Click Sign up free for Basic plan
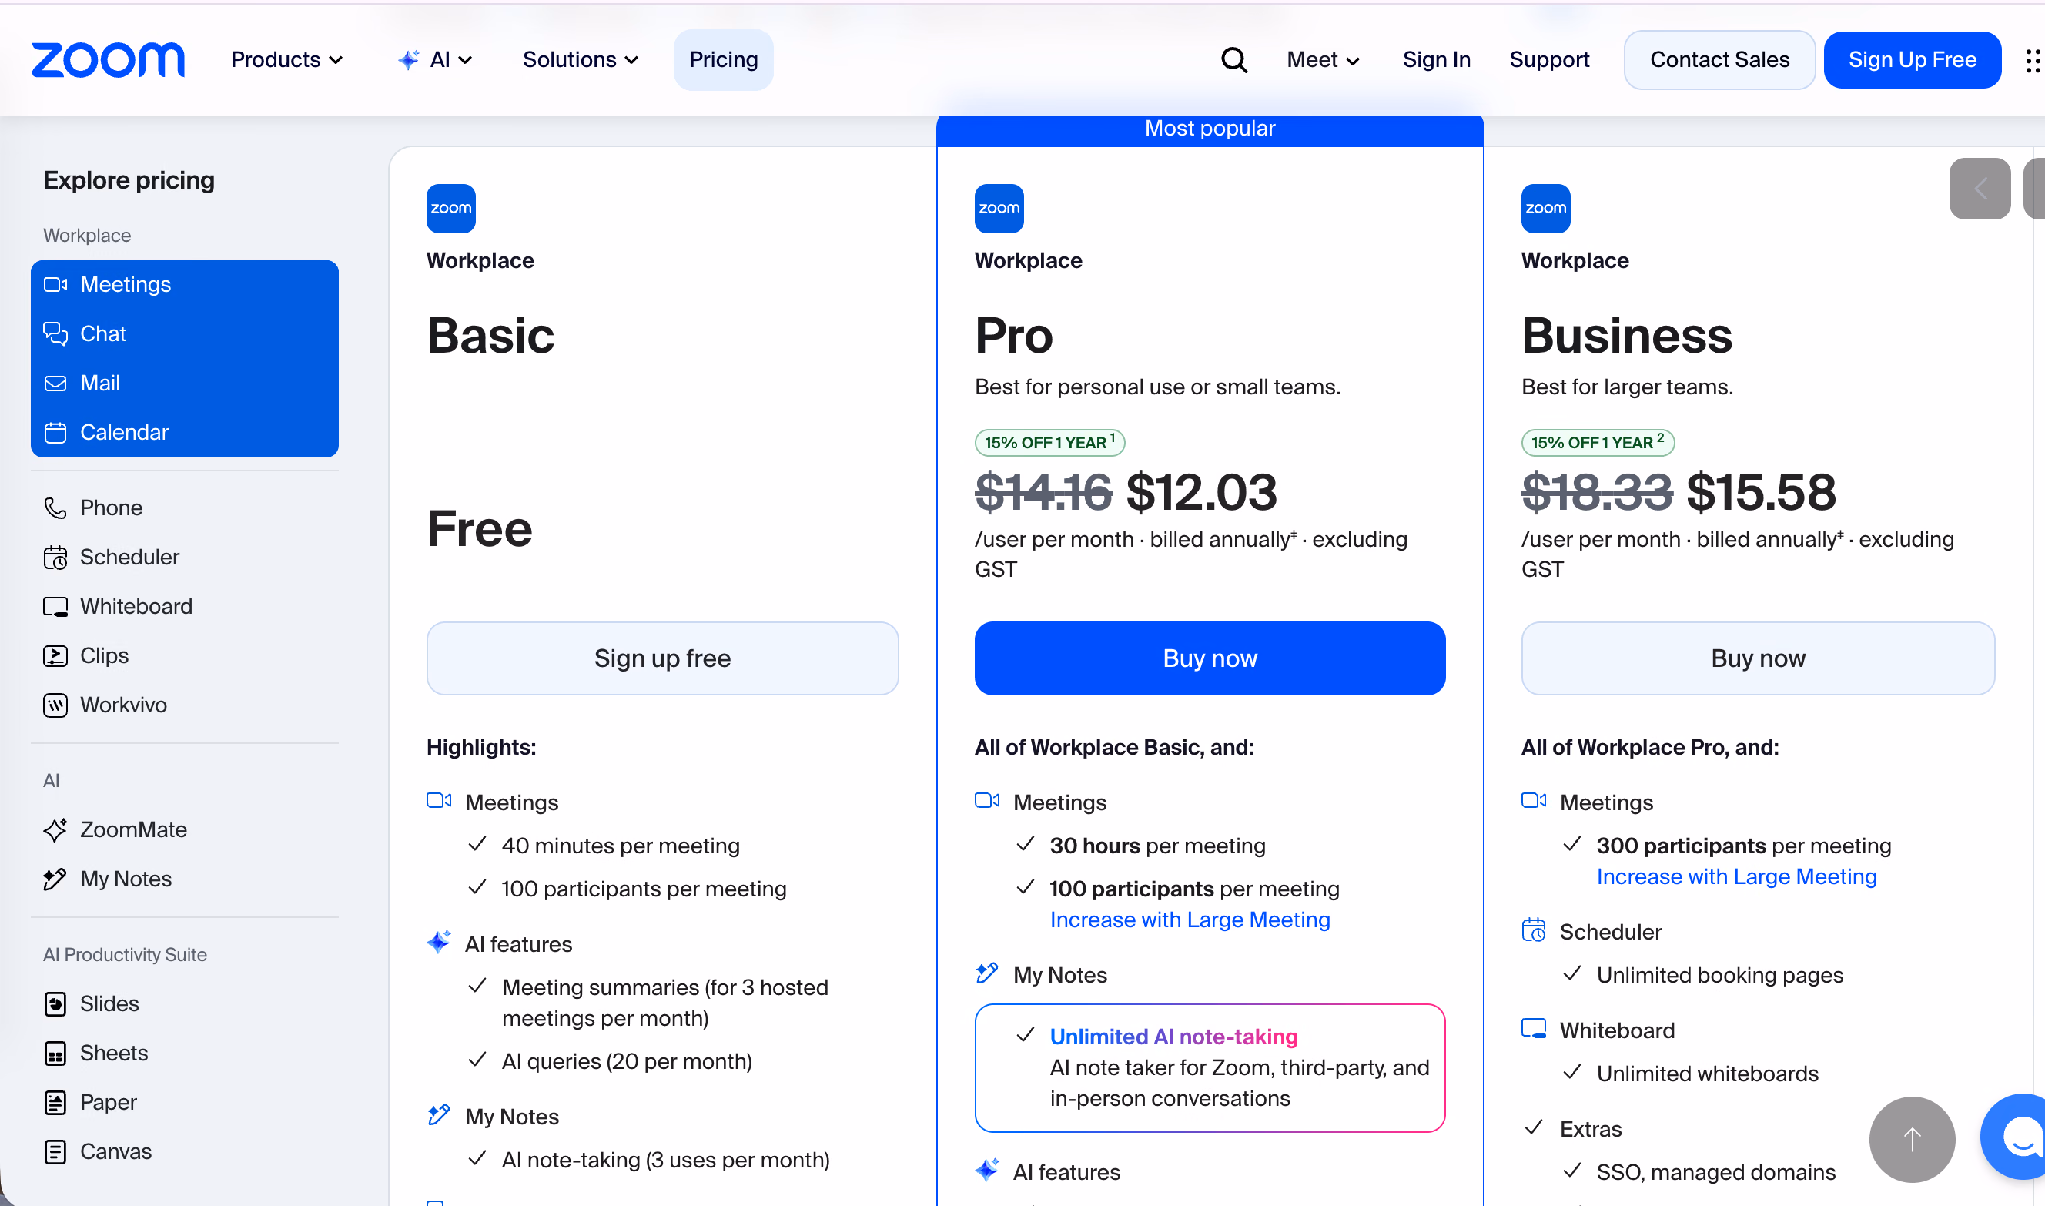2045x1206 pixels. tap(662, 658)
